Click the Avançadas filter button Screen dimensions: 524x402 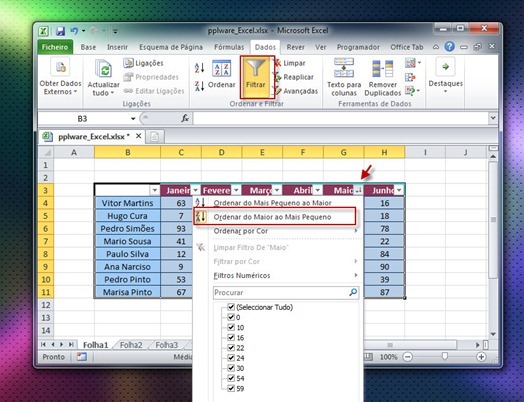point(296,91)
